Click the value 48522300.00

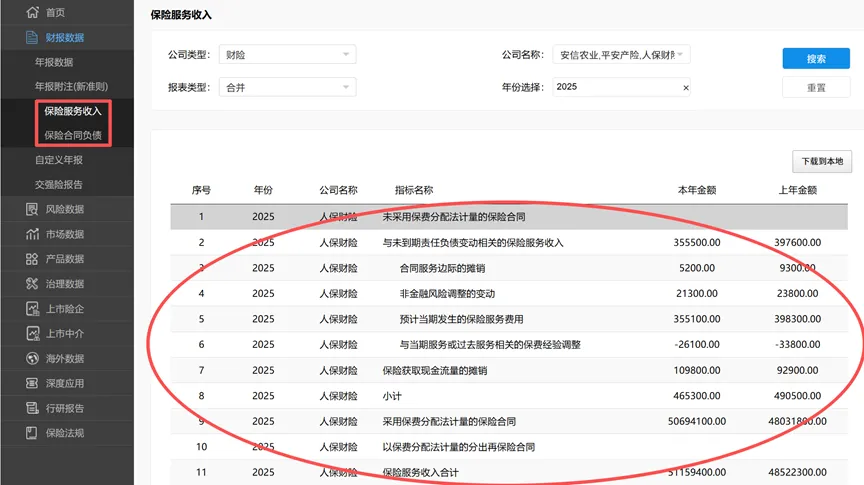pos(797,472)
